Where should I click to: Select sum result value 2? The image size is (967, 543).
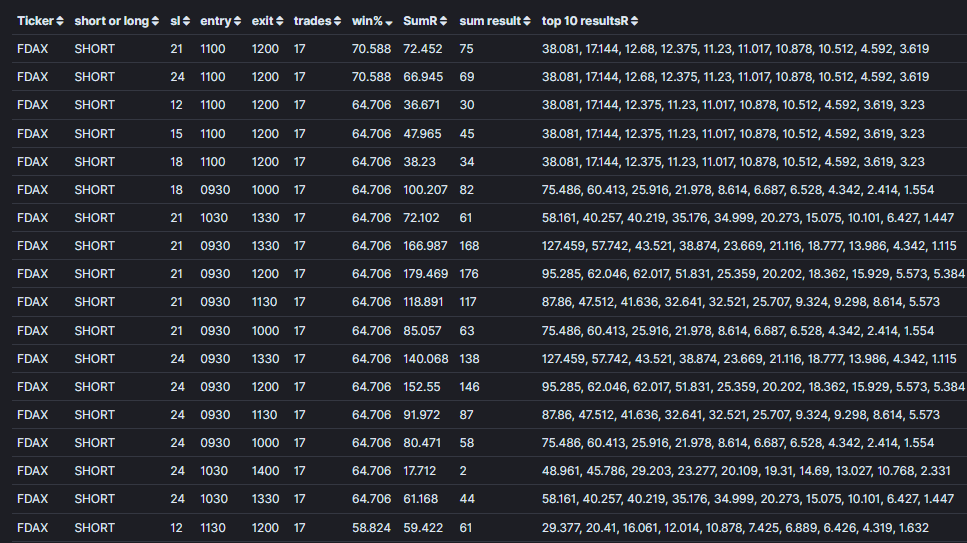click(x=463, y=471)
